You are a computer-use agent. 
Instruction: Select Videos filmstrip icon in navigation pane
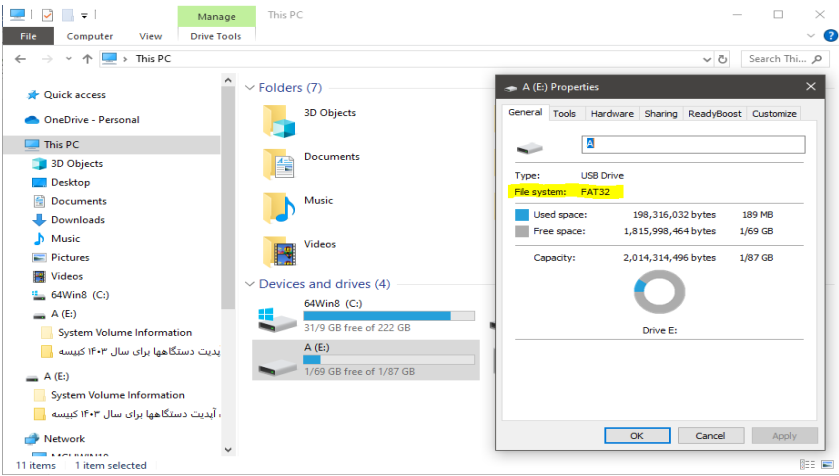point(39,277)
